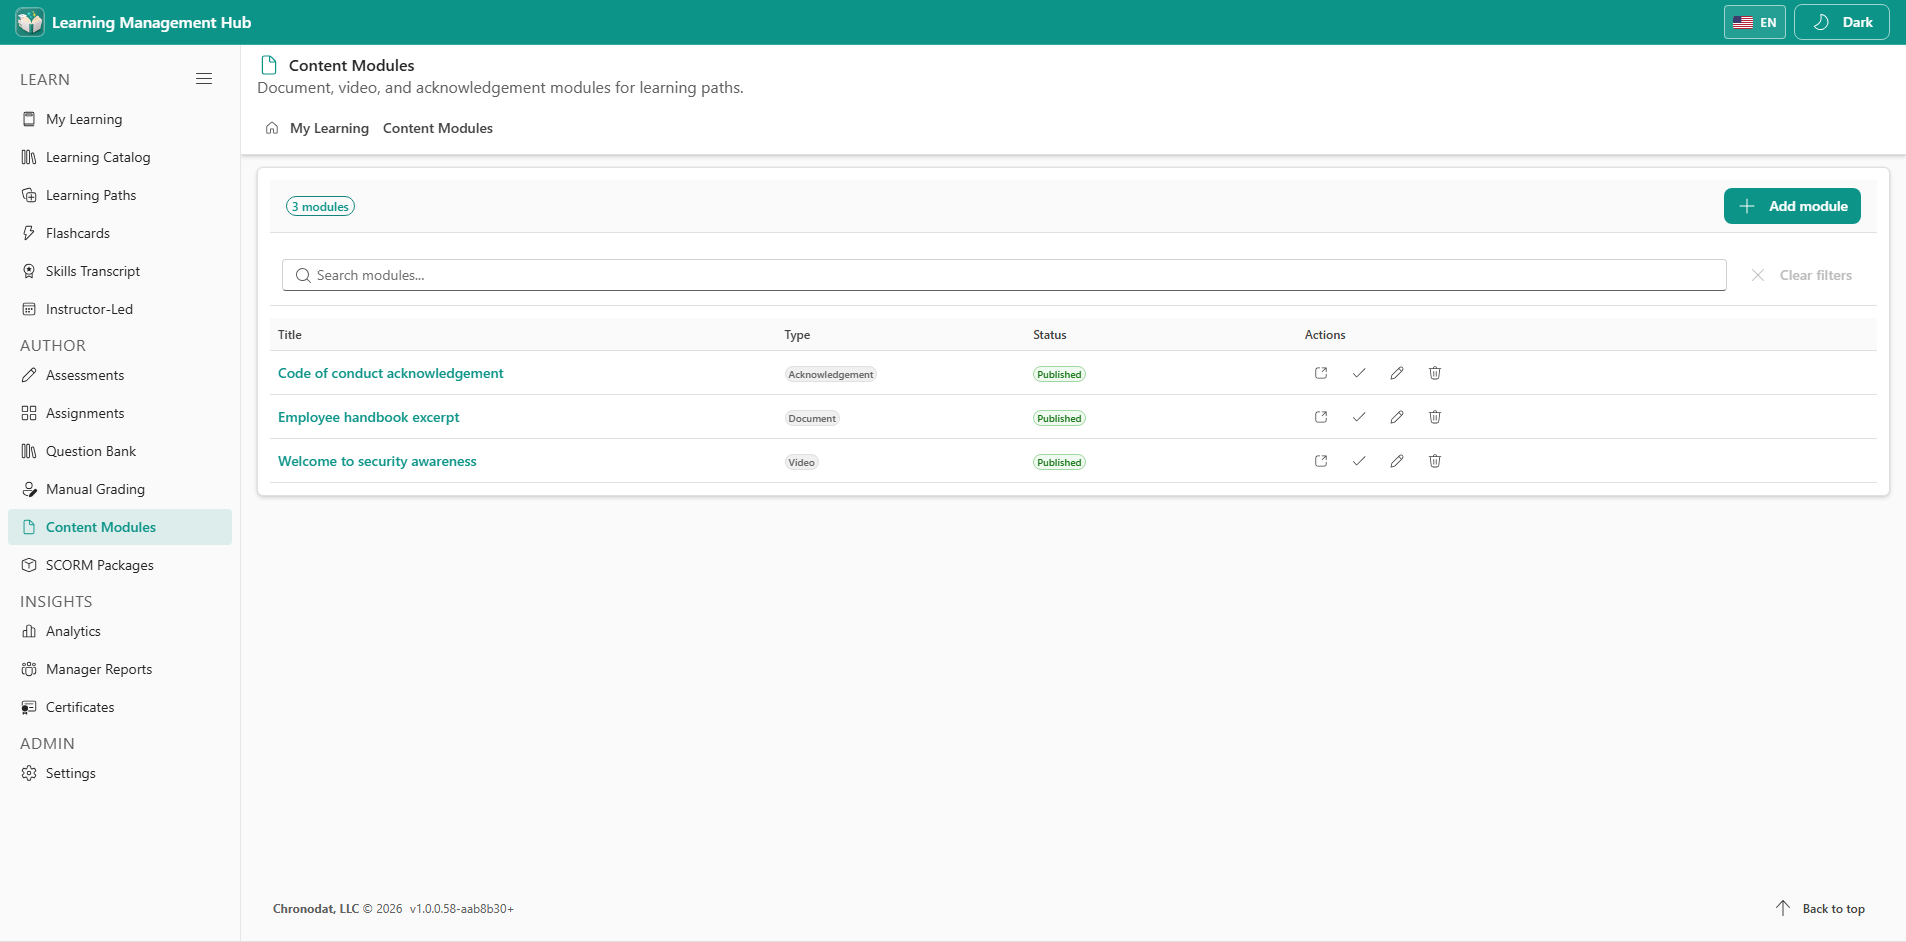The width and height of the screenshot is (1906, 942).
Task: Click open icon for Code of conduct acknowledgement
Action: [x=1321, y=373]
